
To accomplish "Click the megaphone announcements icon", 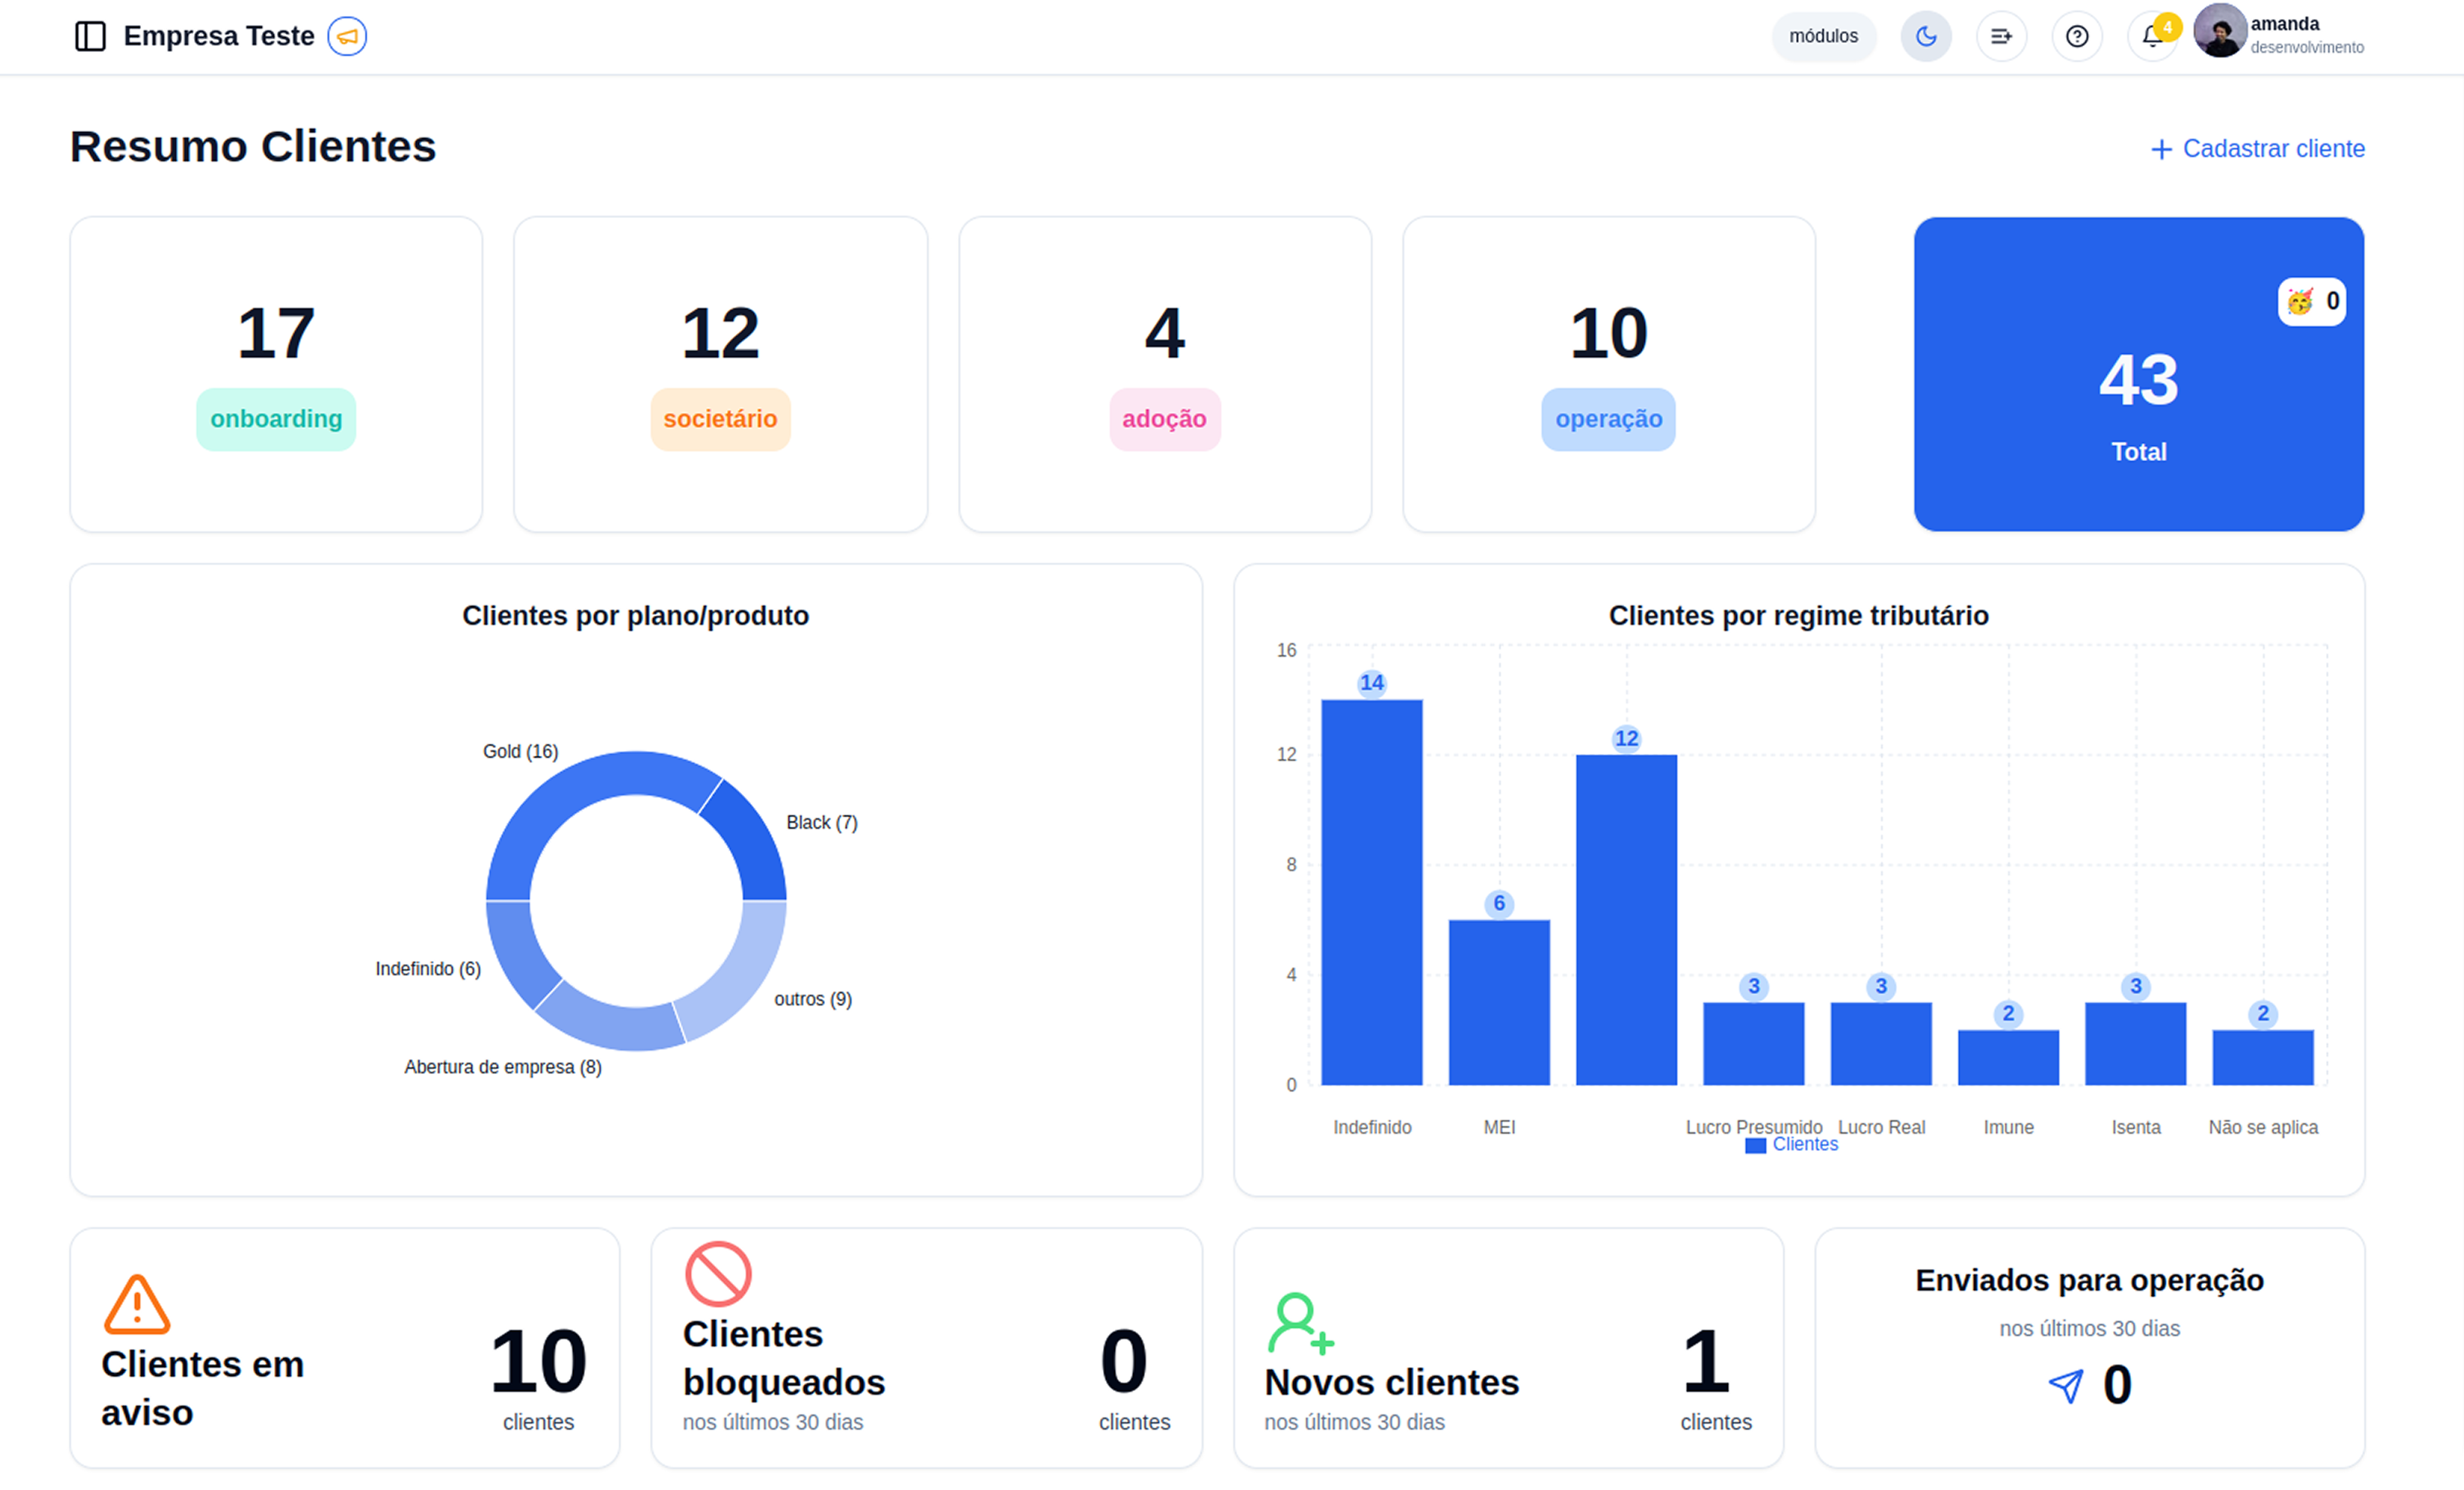I will (x=347, y=37).
